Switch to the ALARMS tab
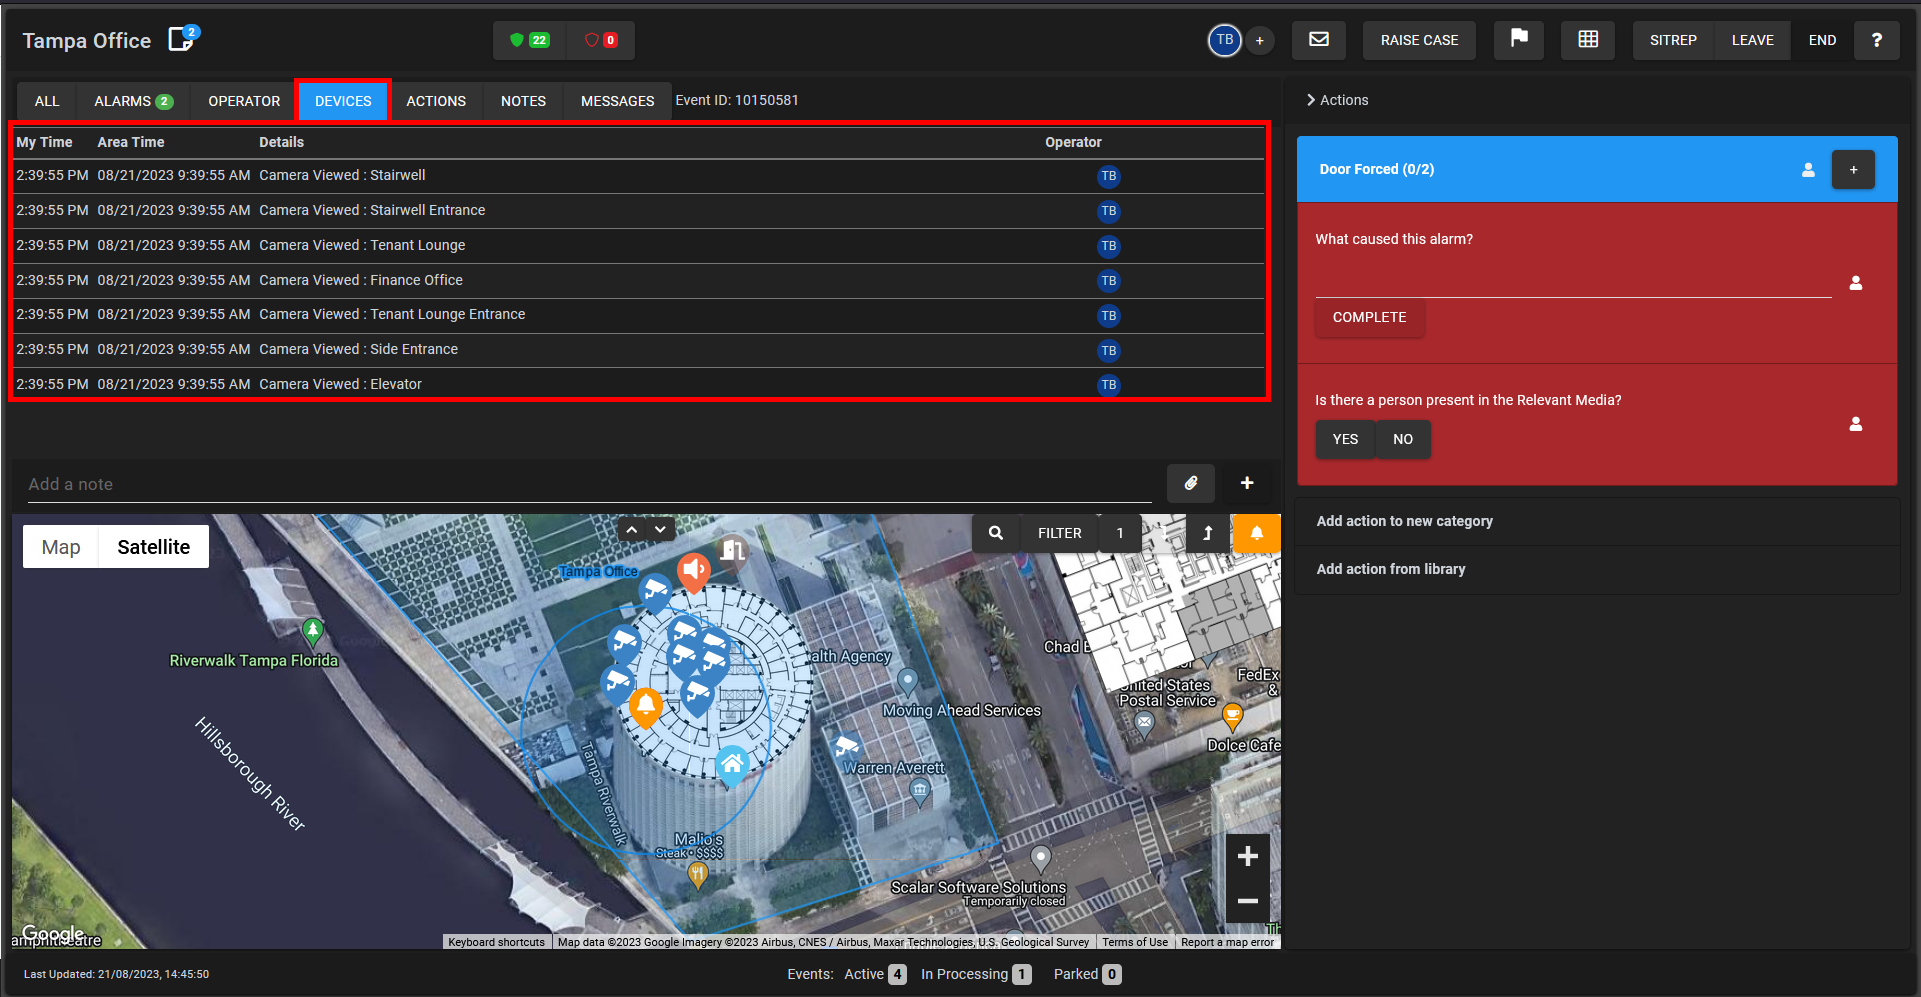1921x997 pixels. point(133,101)
